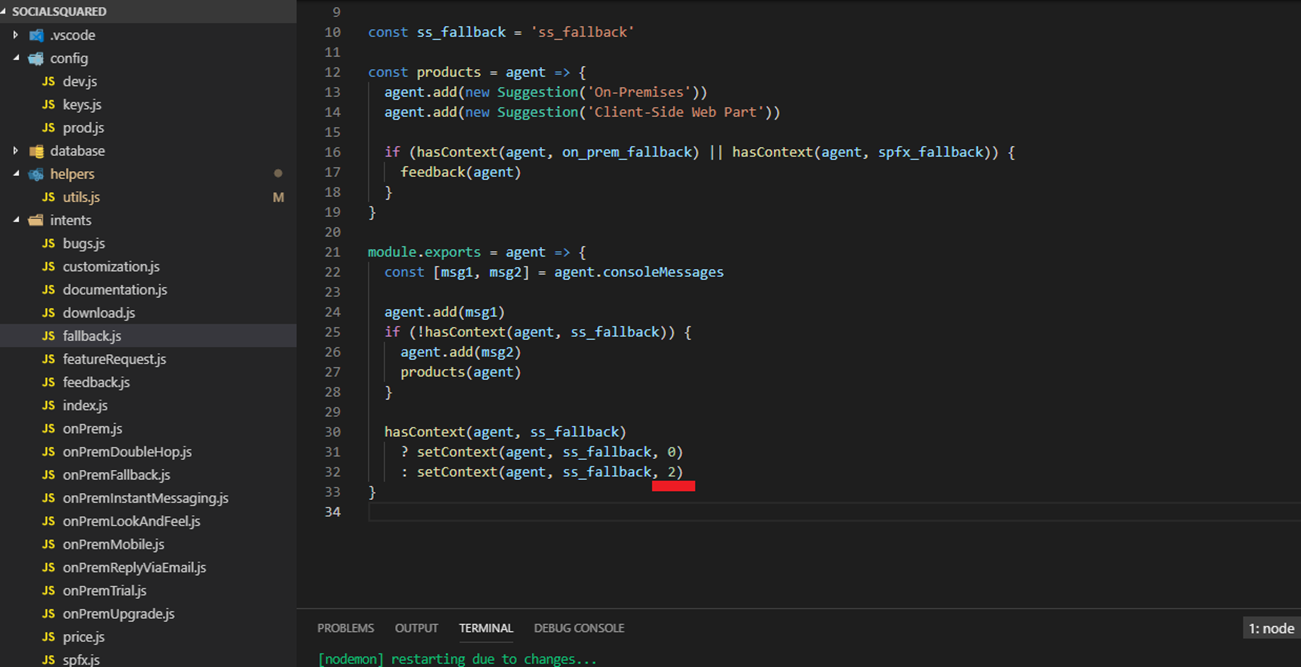Select prod.js in the config folder
This screenshot has width=1301, height=667.
pos(83,128)
